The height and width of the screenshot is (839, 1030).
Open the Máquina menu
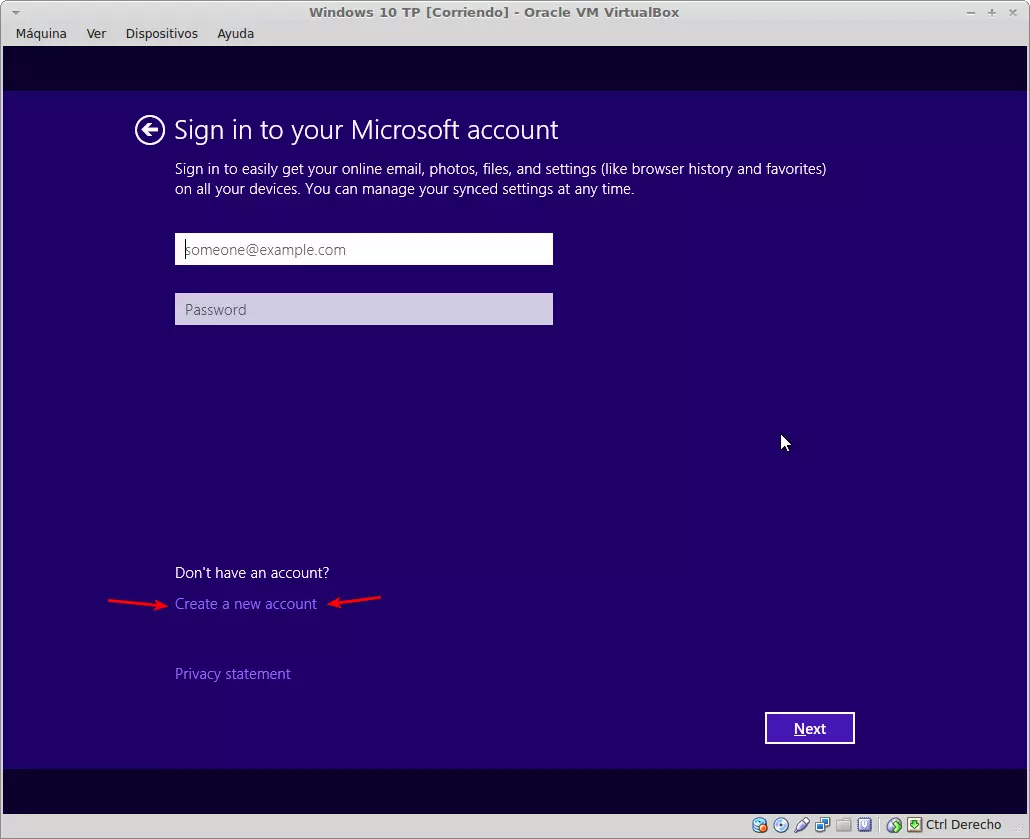(41, 33)
